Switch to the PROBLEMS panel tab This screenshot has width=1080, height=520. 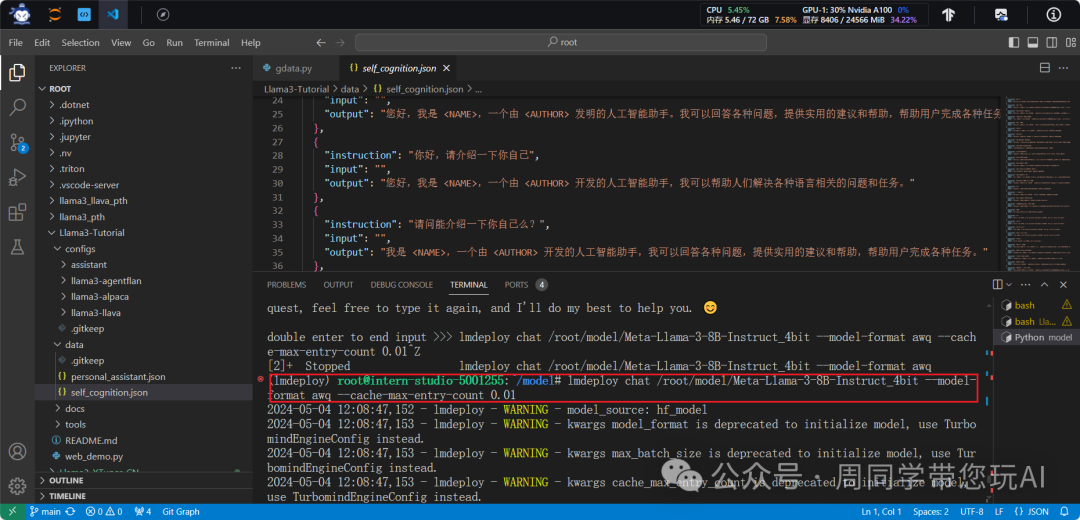(x=287, y=284)
